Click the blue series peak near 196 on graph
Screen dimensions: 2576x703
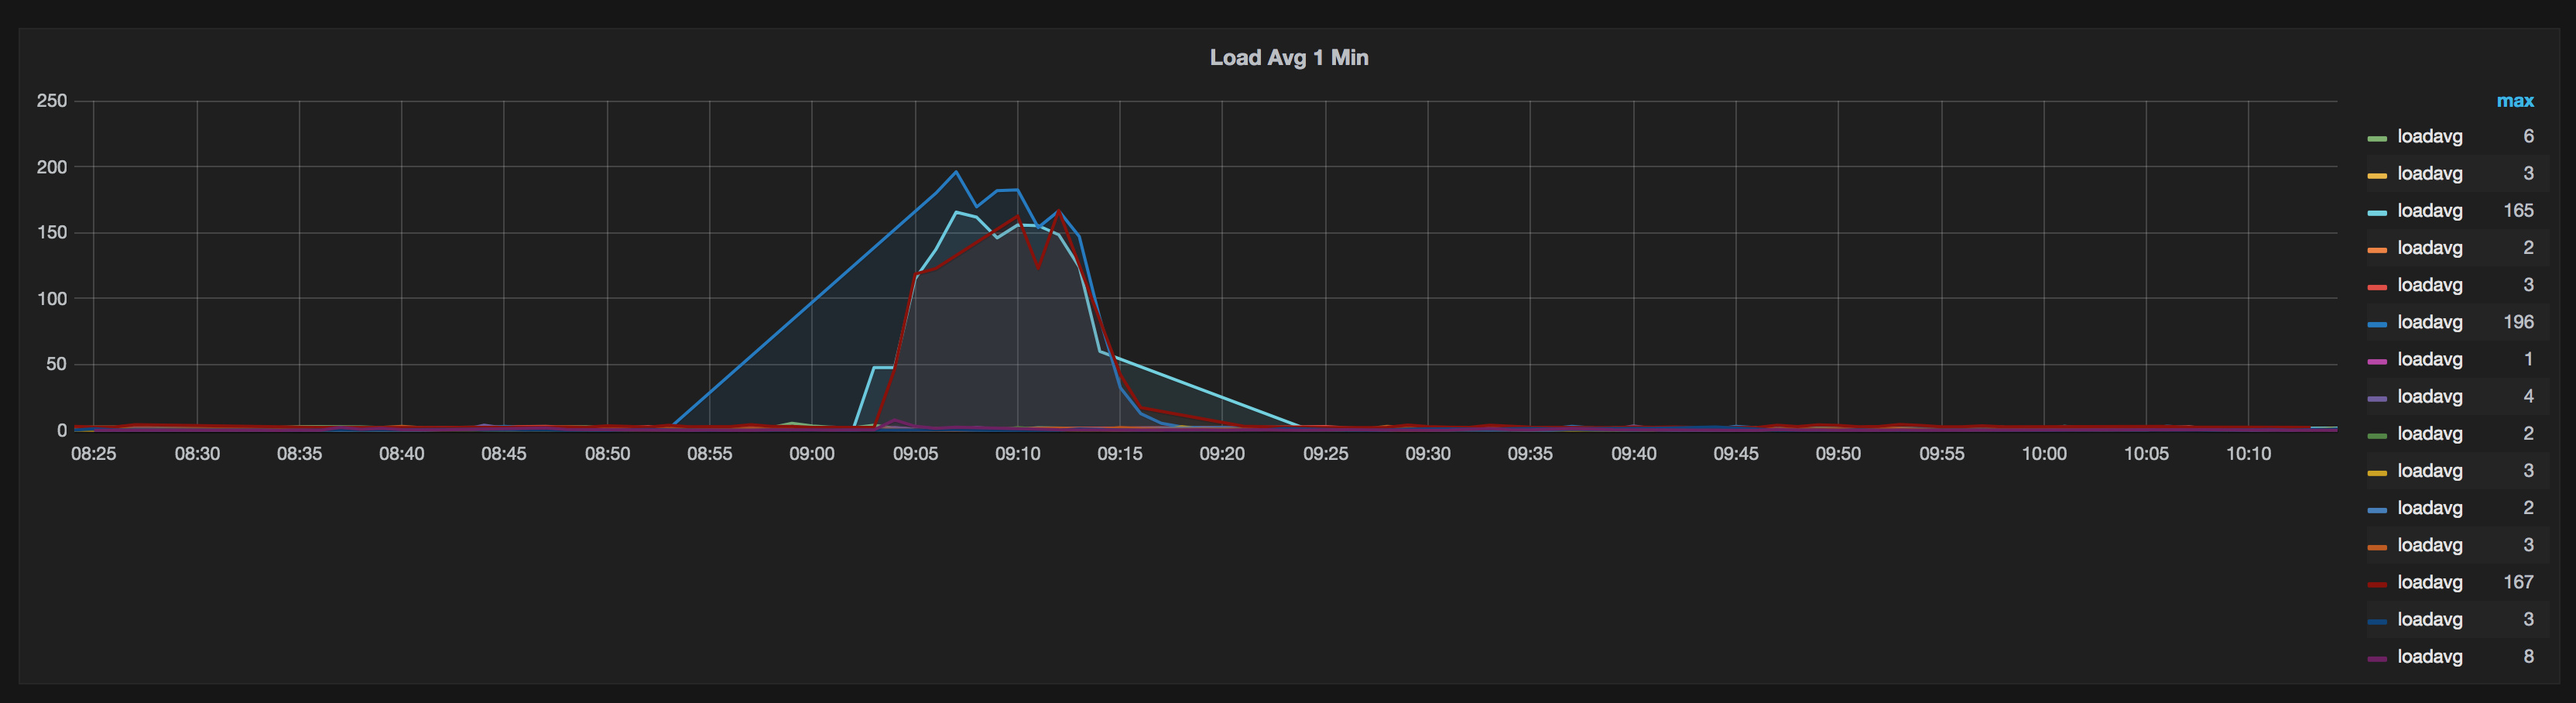[x=956, y=172]
